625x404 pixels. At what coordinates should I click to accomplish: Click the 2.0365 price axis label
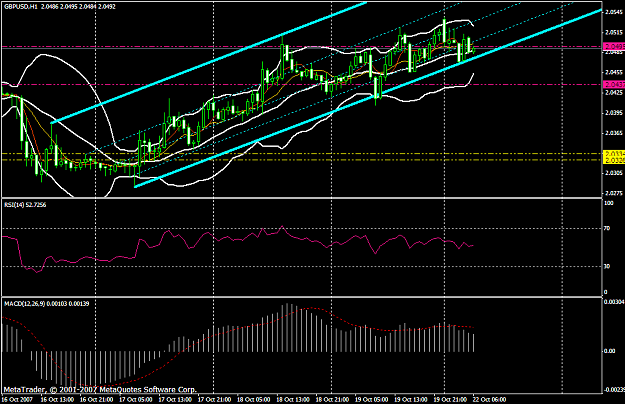click(614, 133)
